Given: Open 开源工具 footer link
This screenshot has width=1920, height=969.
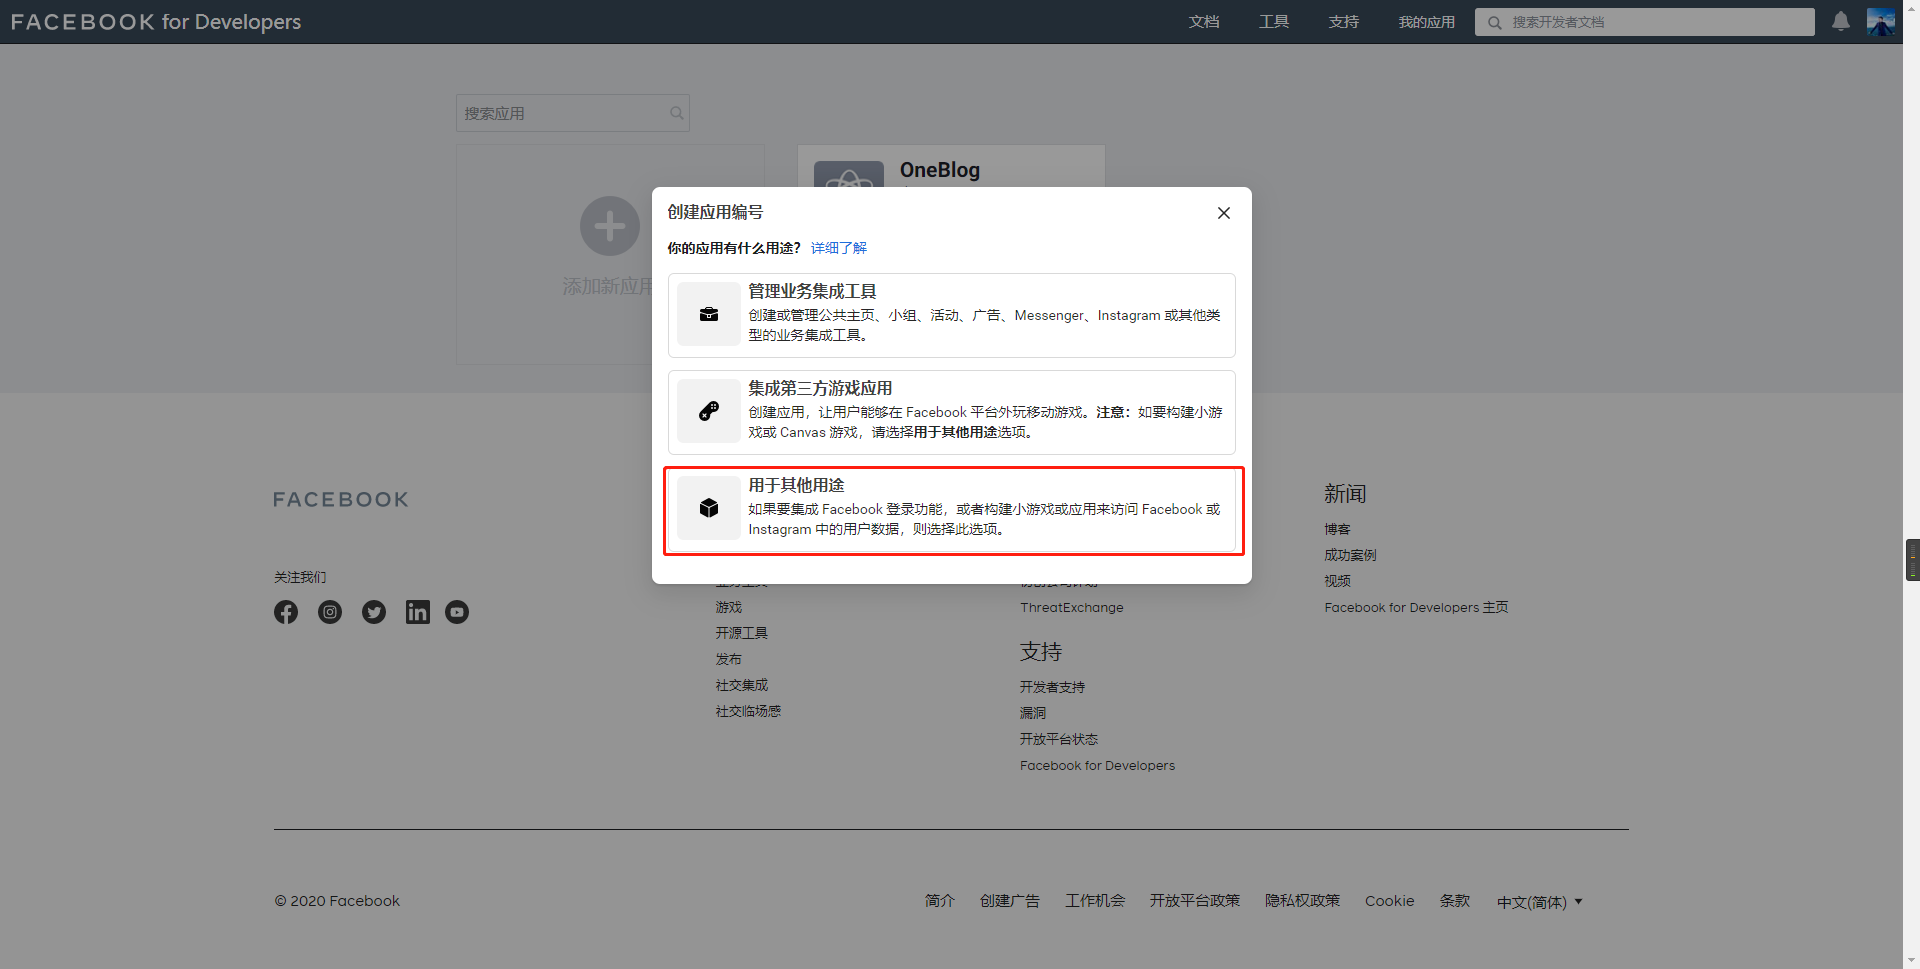Looking at the screenshot, I should (741, 633).
